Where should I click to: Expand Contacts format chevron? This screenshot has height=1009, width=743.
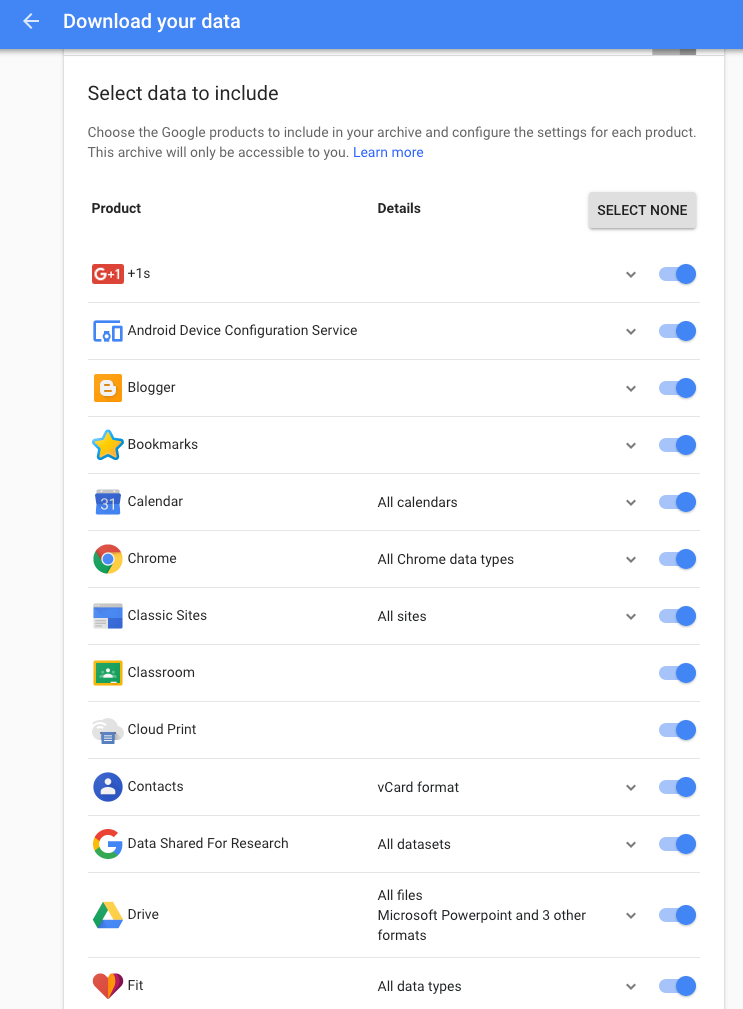[631, 788]
